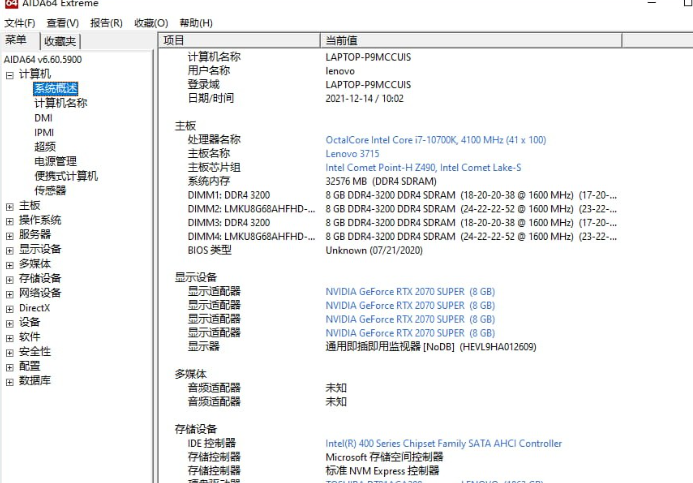This screenshot has height=483, width=693.
Task: Select 系统概述 in the tree
Action: (56, 88)
